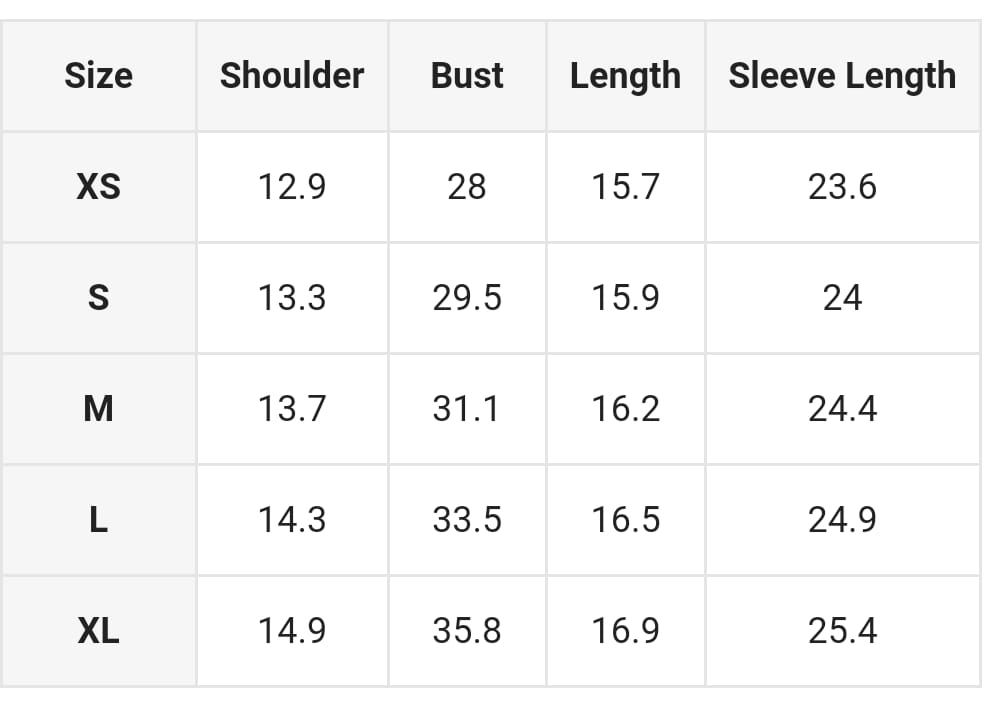Click the S size row label
The height and width of the screenshot is (722, 982).
(x=98, y=298)
